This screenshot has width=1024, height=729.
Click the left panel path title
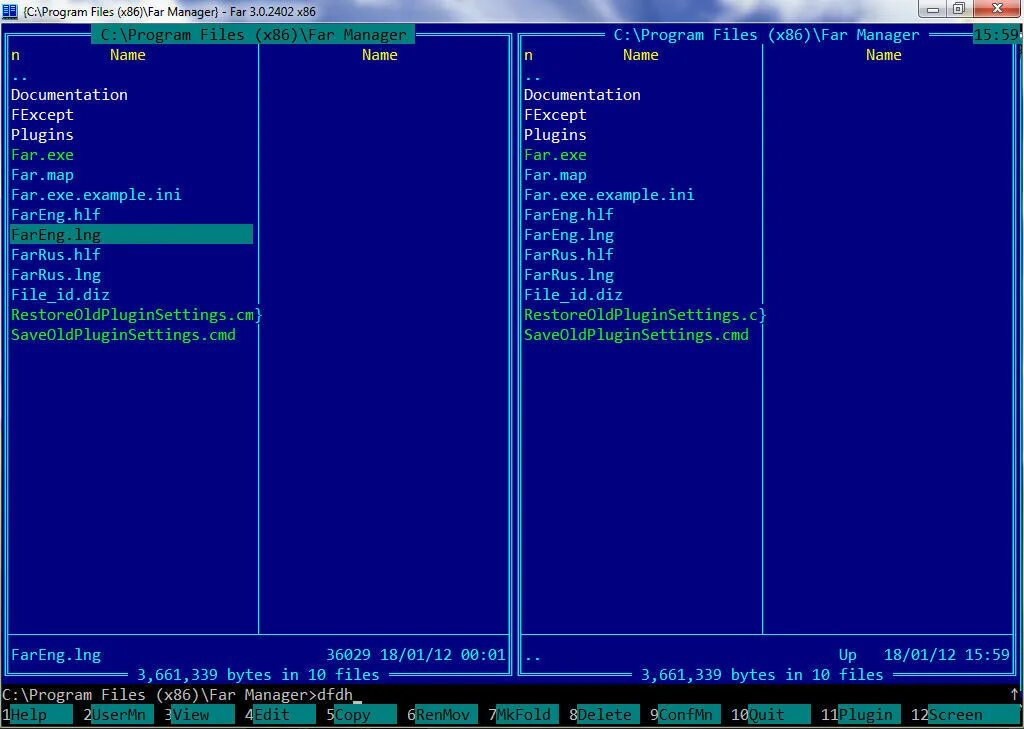[253, 35]
